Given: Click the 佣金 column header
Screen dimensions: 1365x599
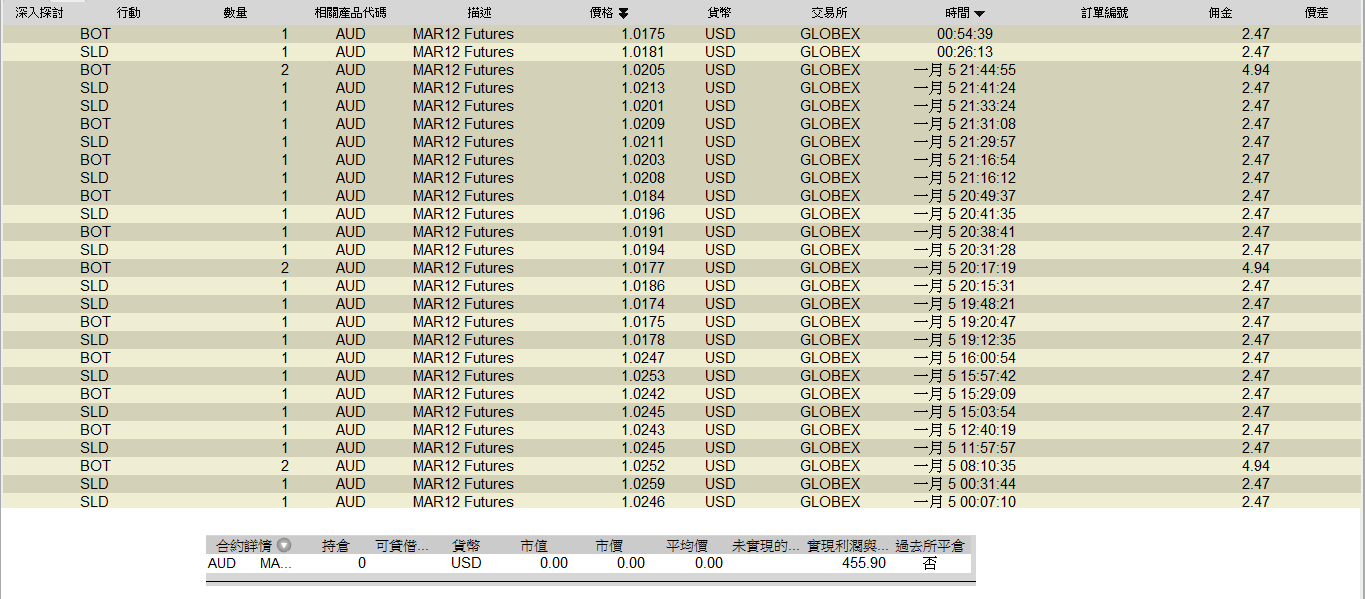Looking at the screenshot, I should pos(1221,13).
